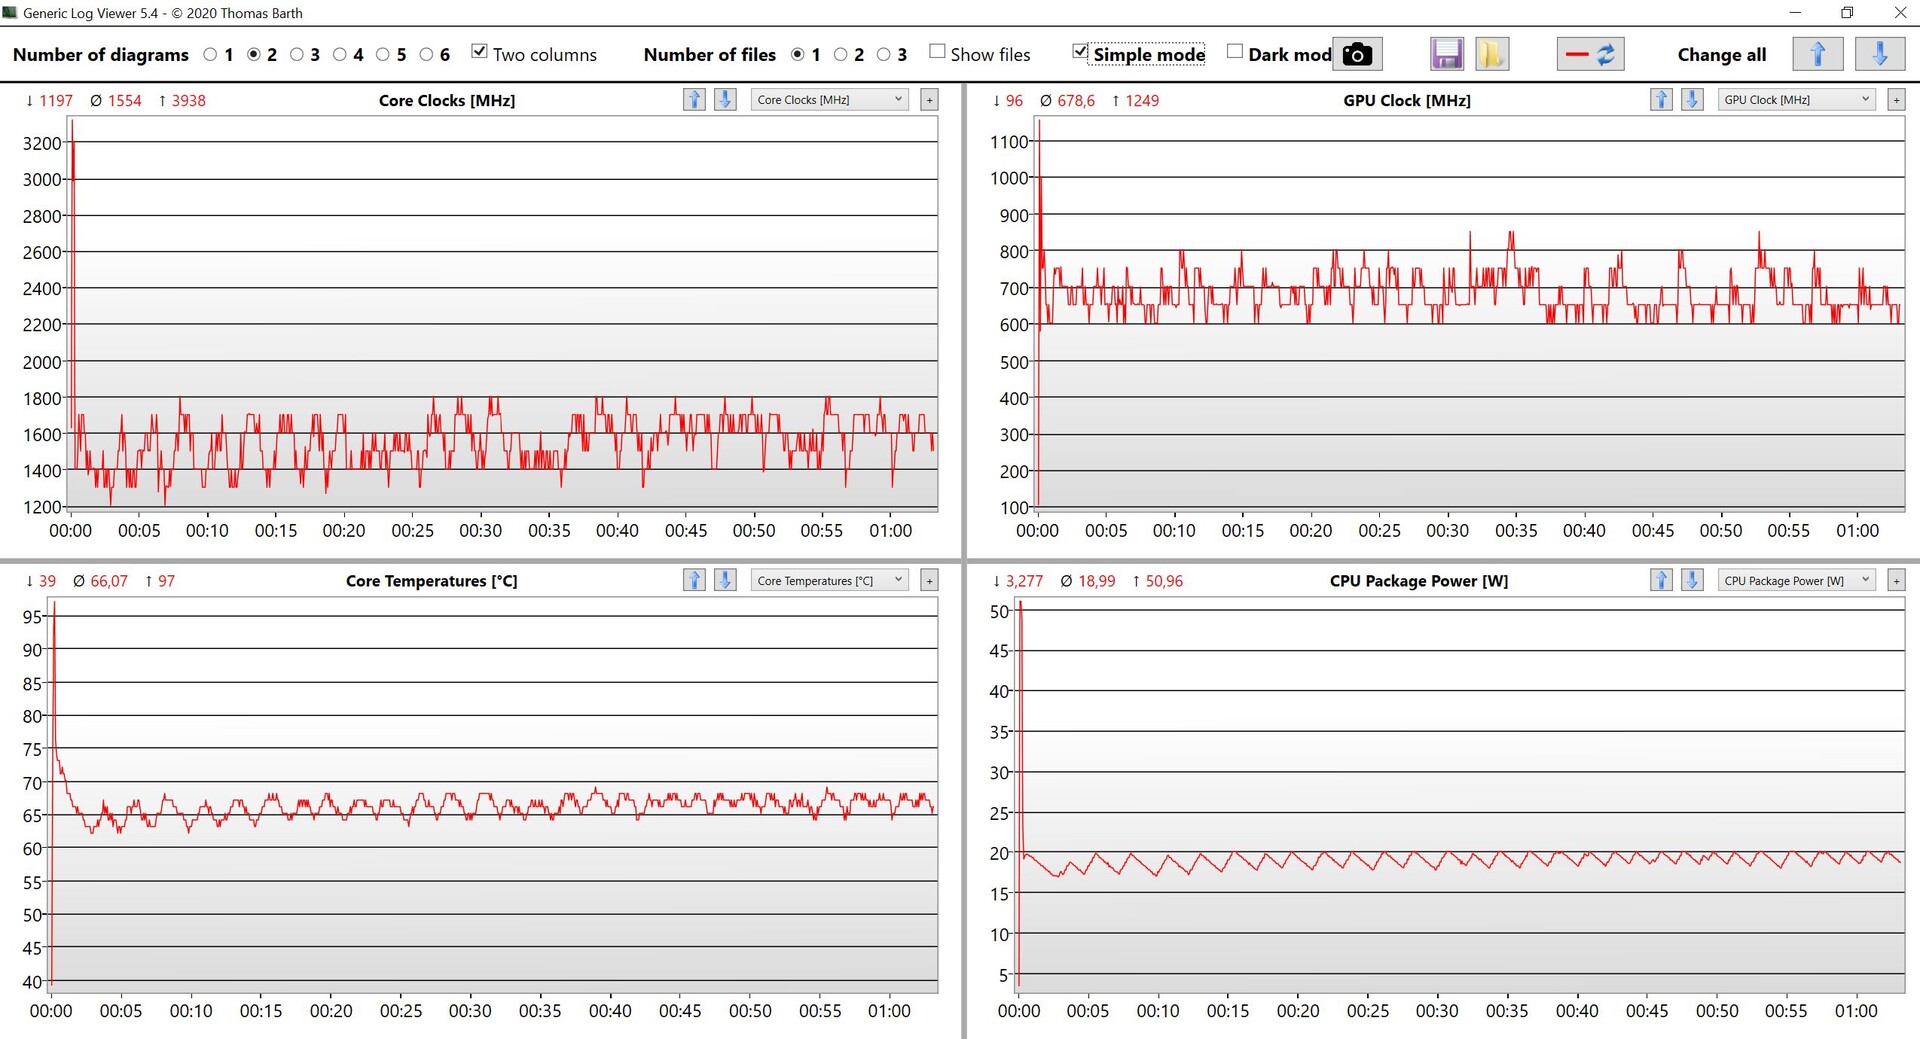Open the CPU Package Power [W] dropdown
Image resolution: width=1920 pixels, height=1039 pixels.
[1796, 581]
